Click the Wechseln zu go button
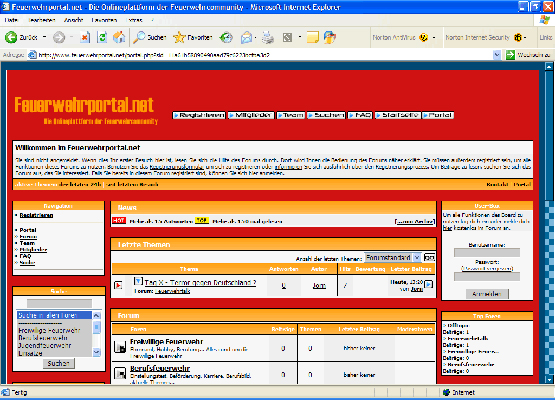 point(529,55)
